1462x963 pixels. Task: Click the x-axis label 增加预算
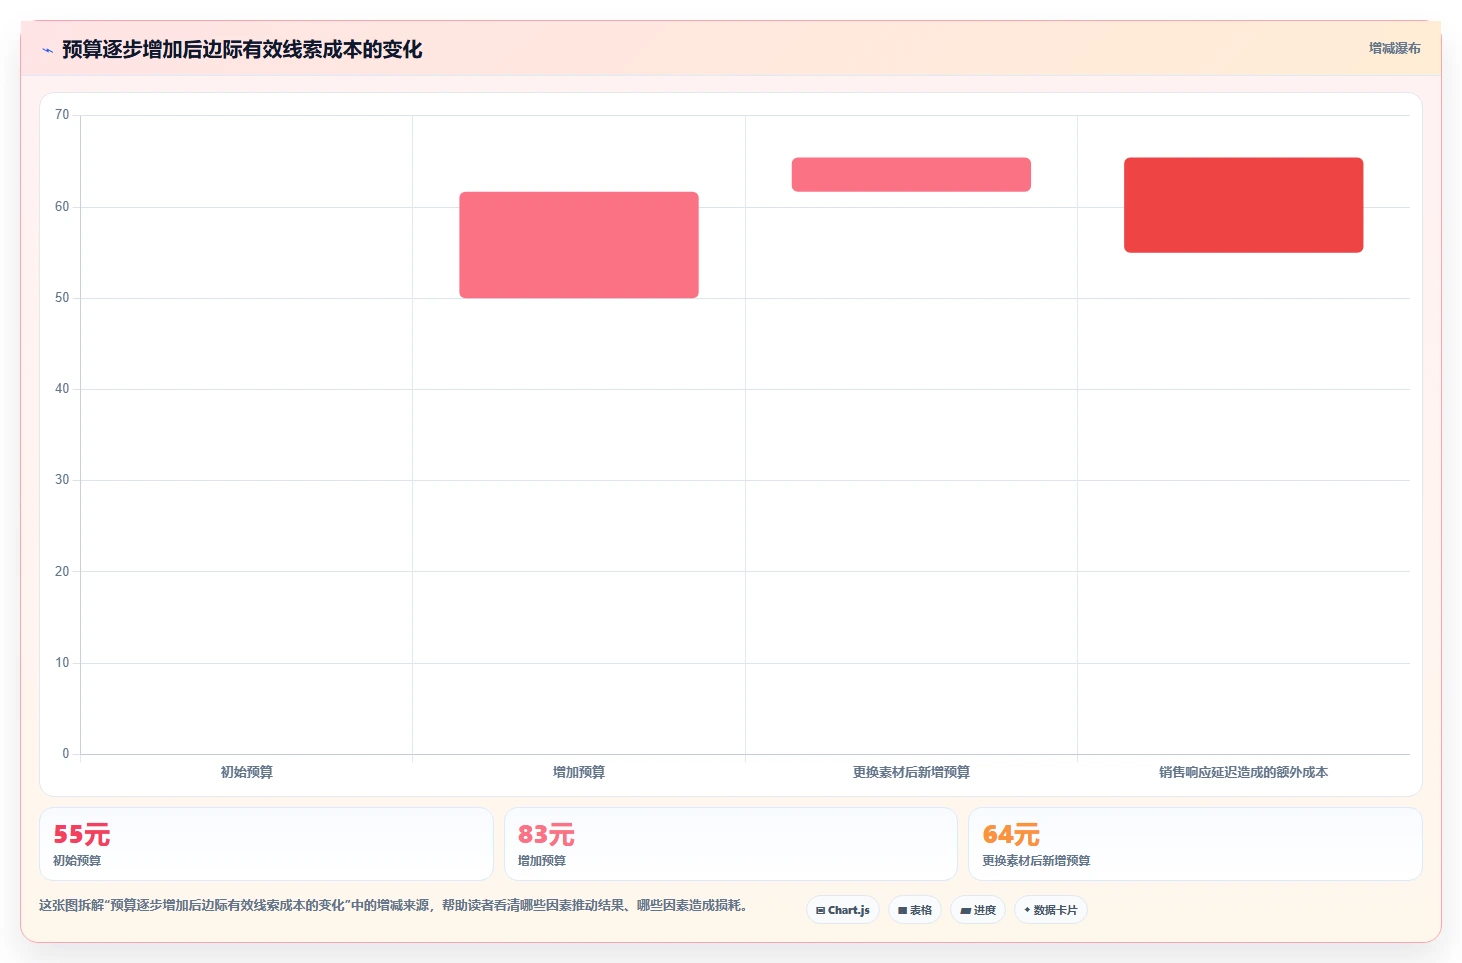point(579,772)
